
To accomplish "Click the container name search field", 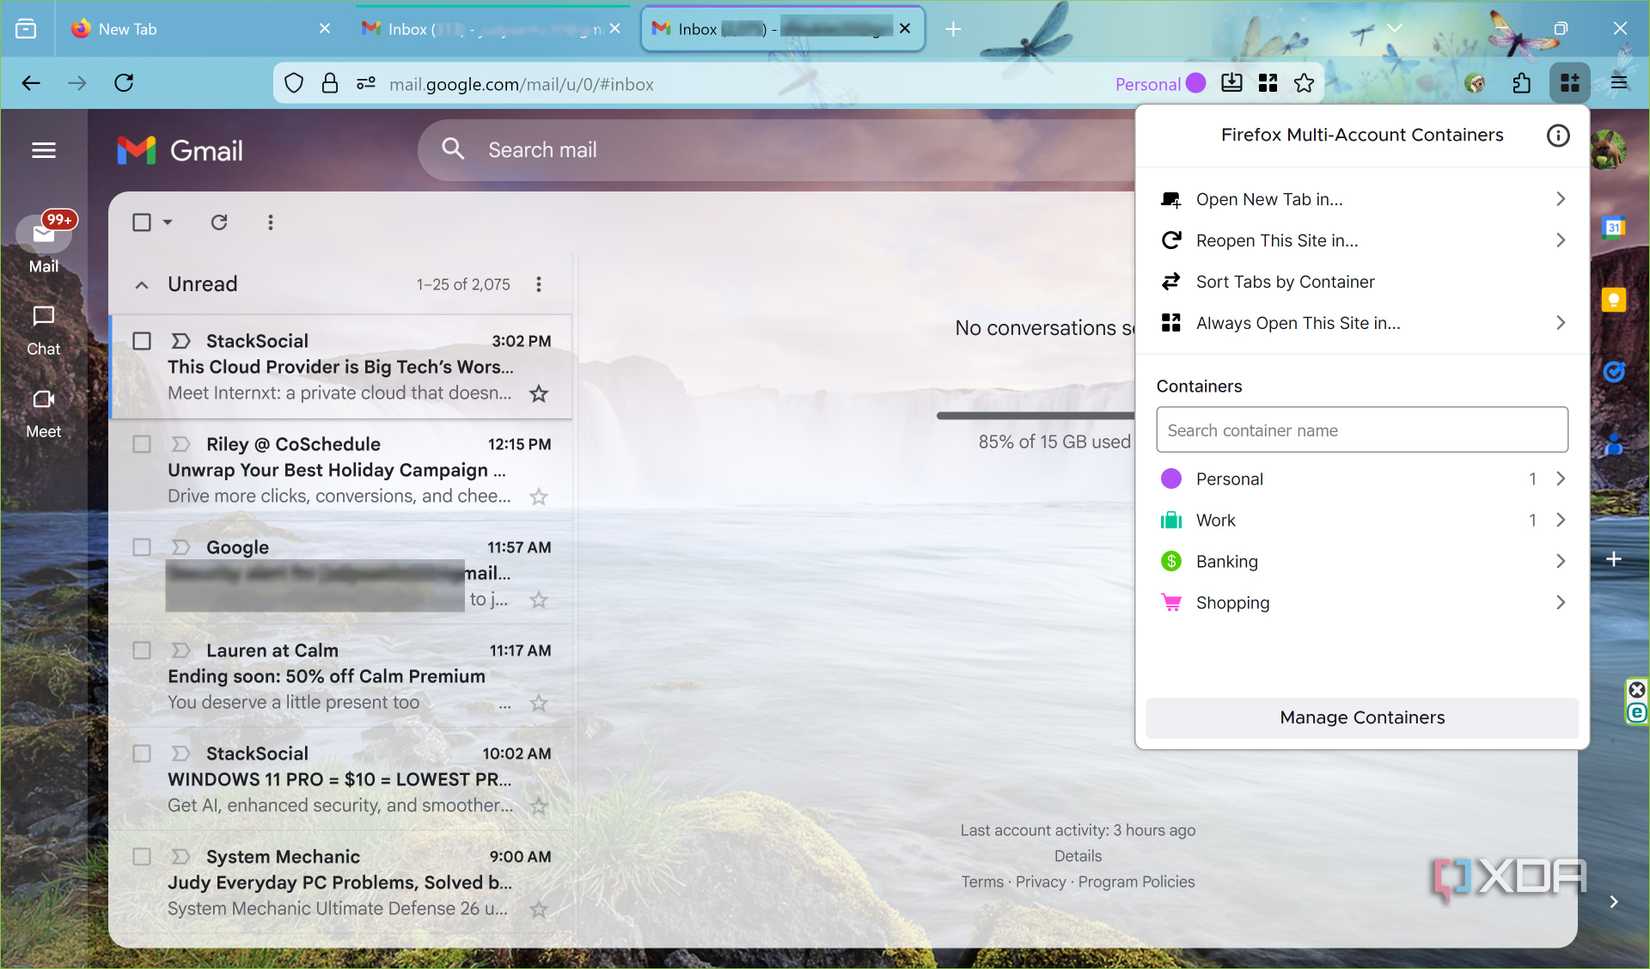I will click(x=1361, y=430).
